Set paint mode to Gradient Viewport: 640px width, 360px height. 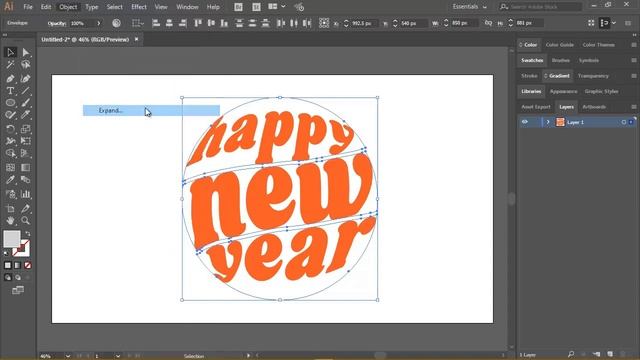18,265
